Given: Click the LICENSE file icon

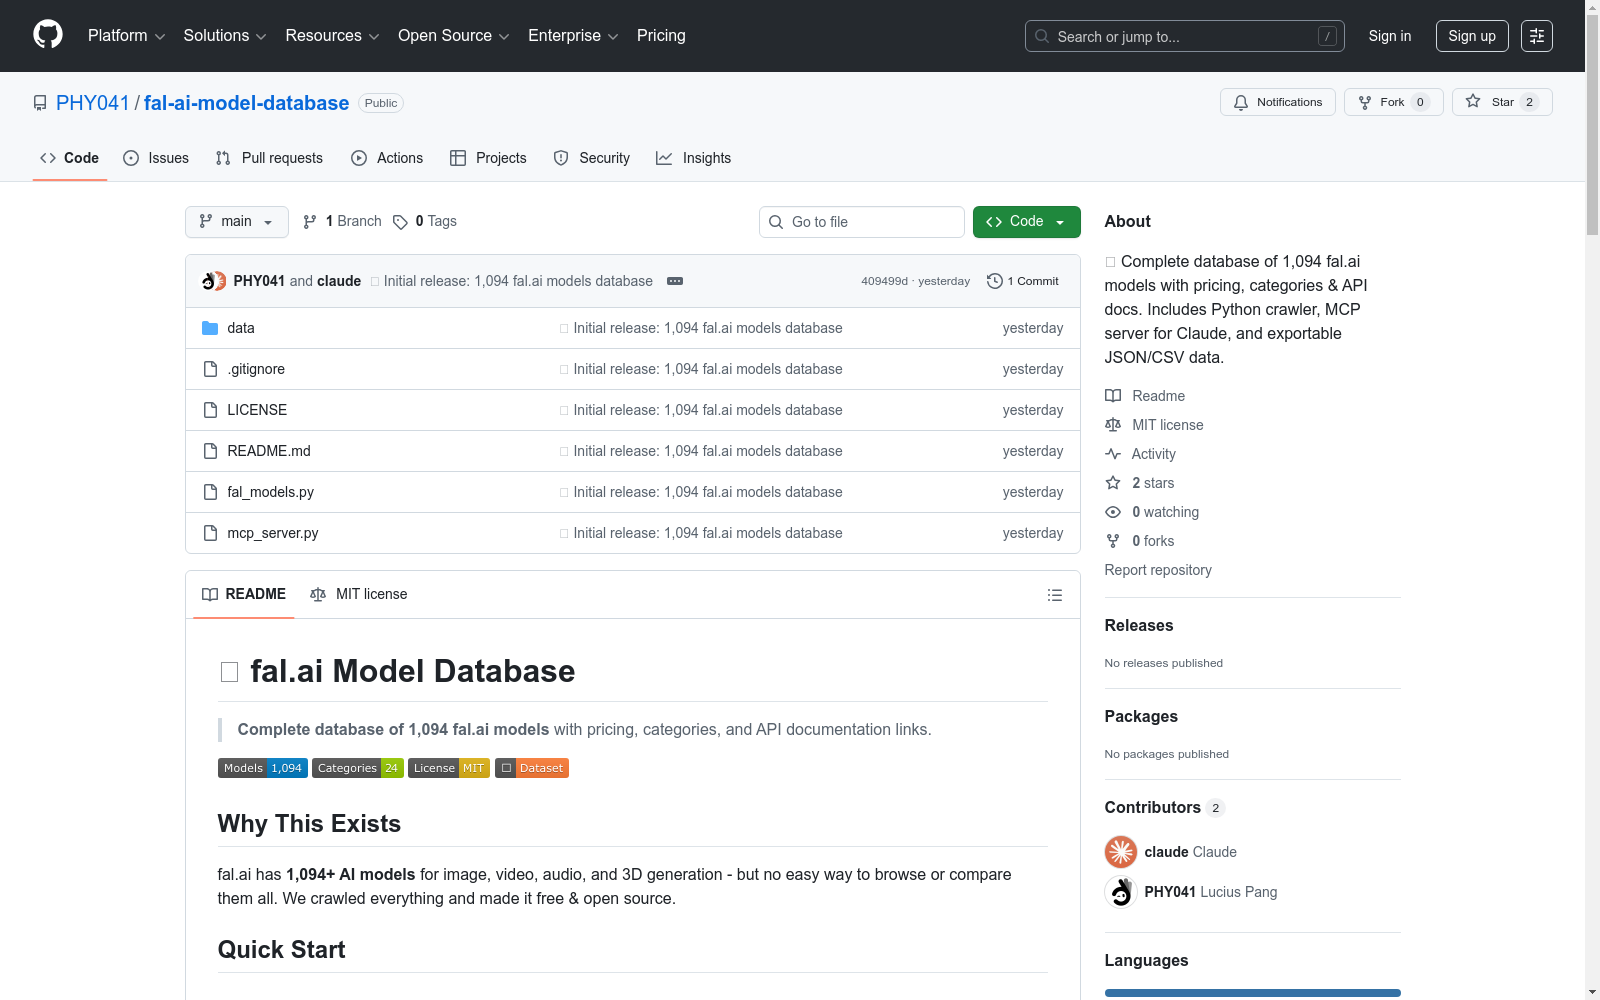Looking at the screenshot, I should tap(210, 410).
